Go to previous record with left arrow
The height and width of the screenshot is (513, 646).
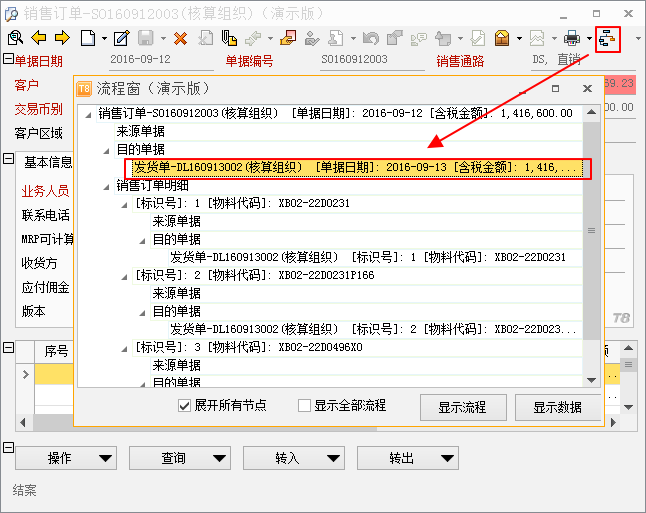click(x=39, y=38)
